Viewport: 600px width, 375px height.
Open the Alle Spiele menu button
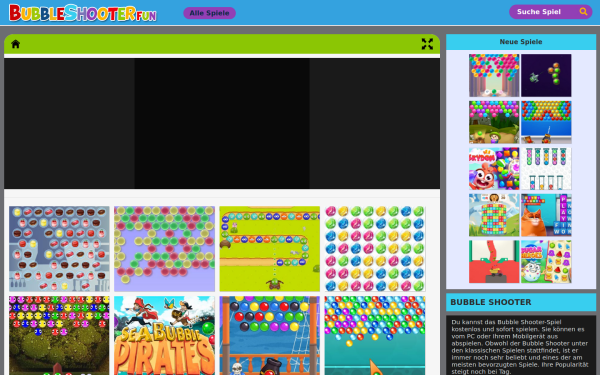click(209, 13)
